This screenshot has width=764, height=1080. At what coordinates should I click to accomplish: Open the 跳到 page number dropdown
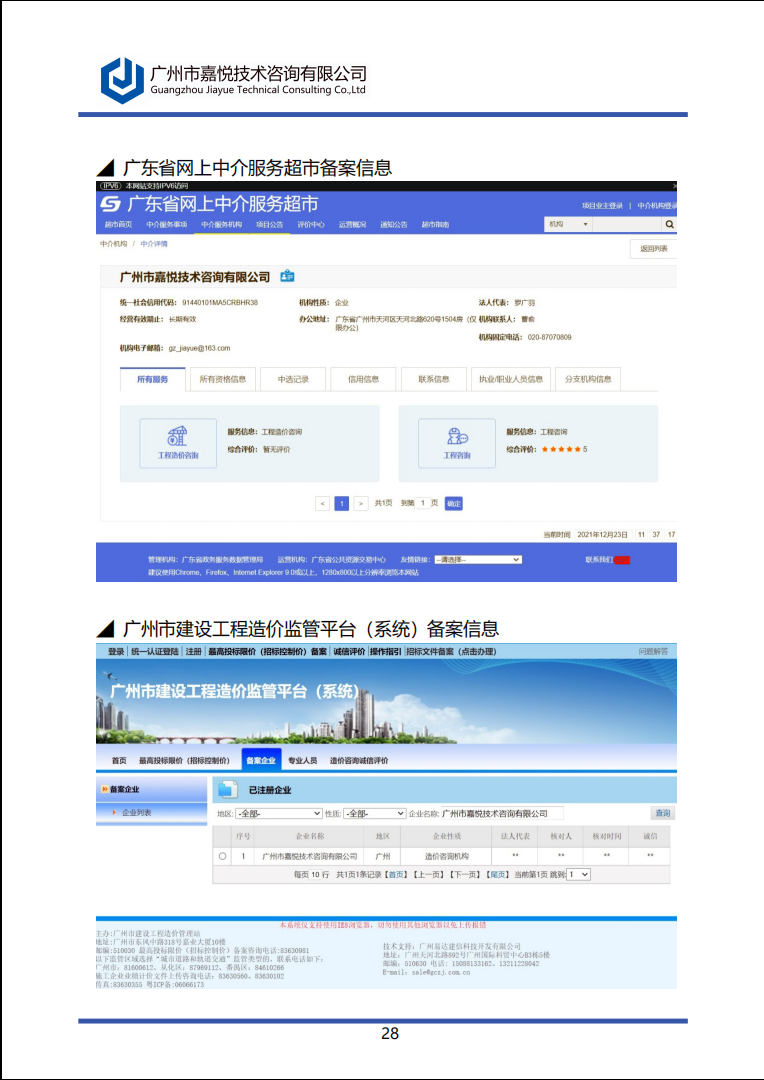579,874
